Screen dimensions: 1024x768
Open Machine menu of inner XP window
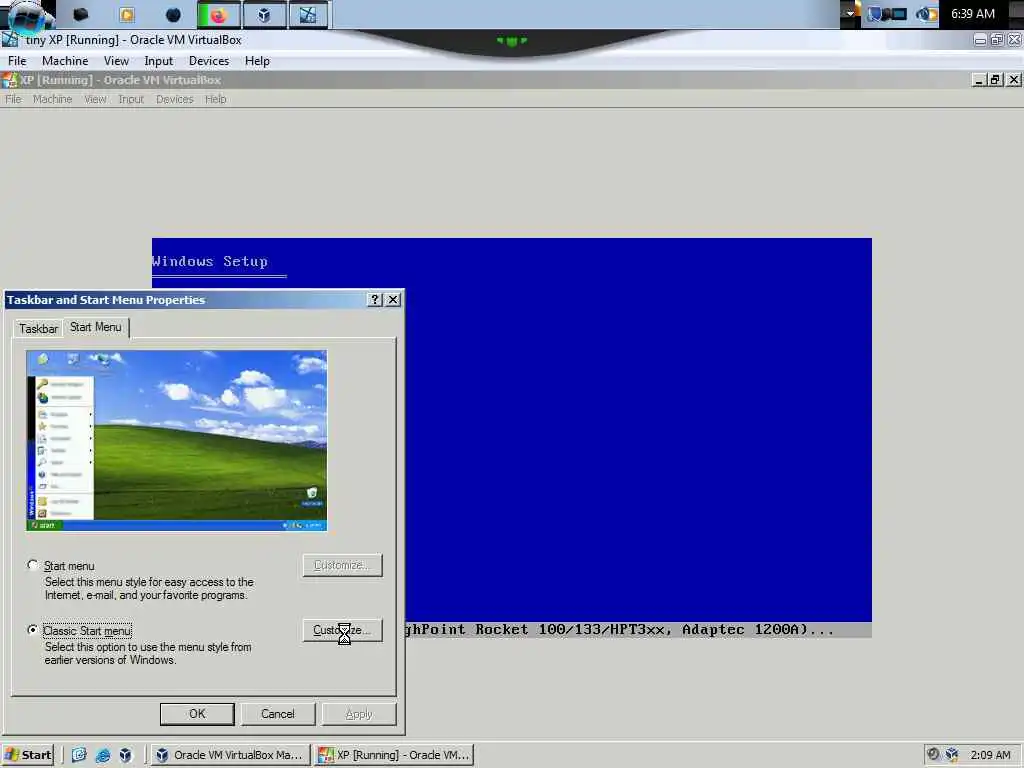tap(52, 99)
